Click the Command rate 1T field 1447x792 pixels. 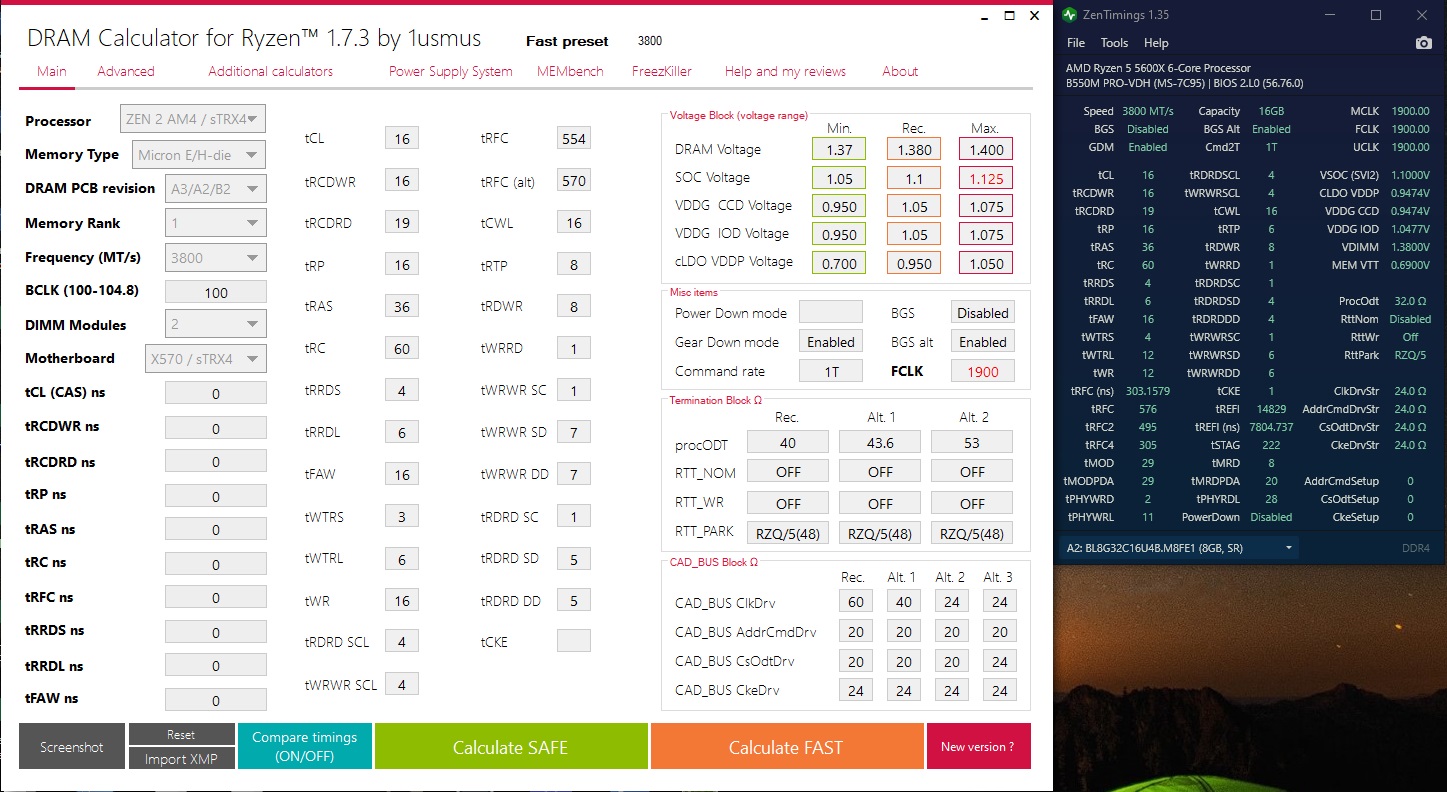tap(831, 371)
